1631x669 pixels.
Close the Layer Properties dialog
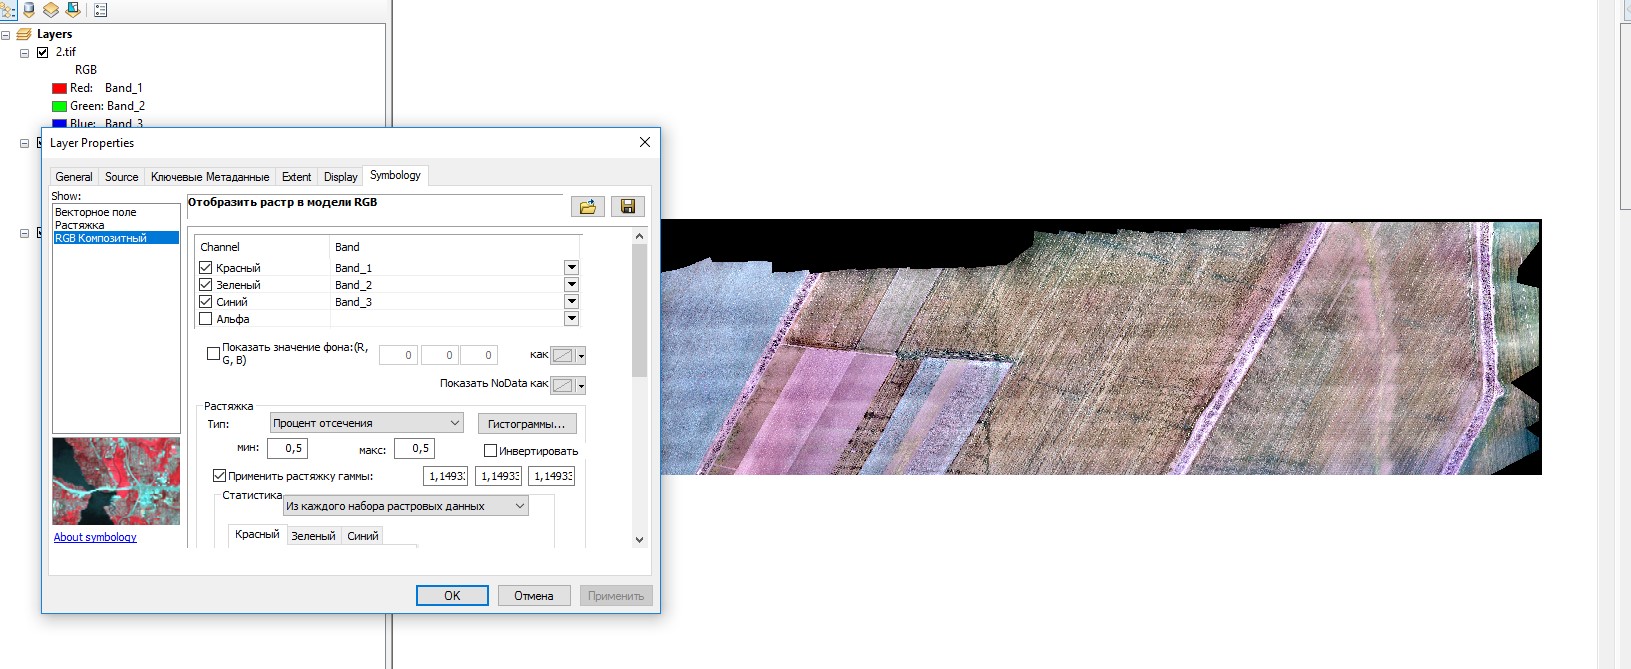pyautogui.click(x=645, y=142)
